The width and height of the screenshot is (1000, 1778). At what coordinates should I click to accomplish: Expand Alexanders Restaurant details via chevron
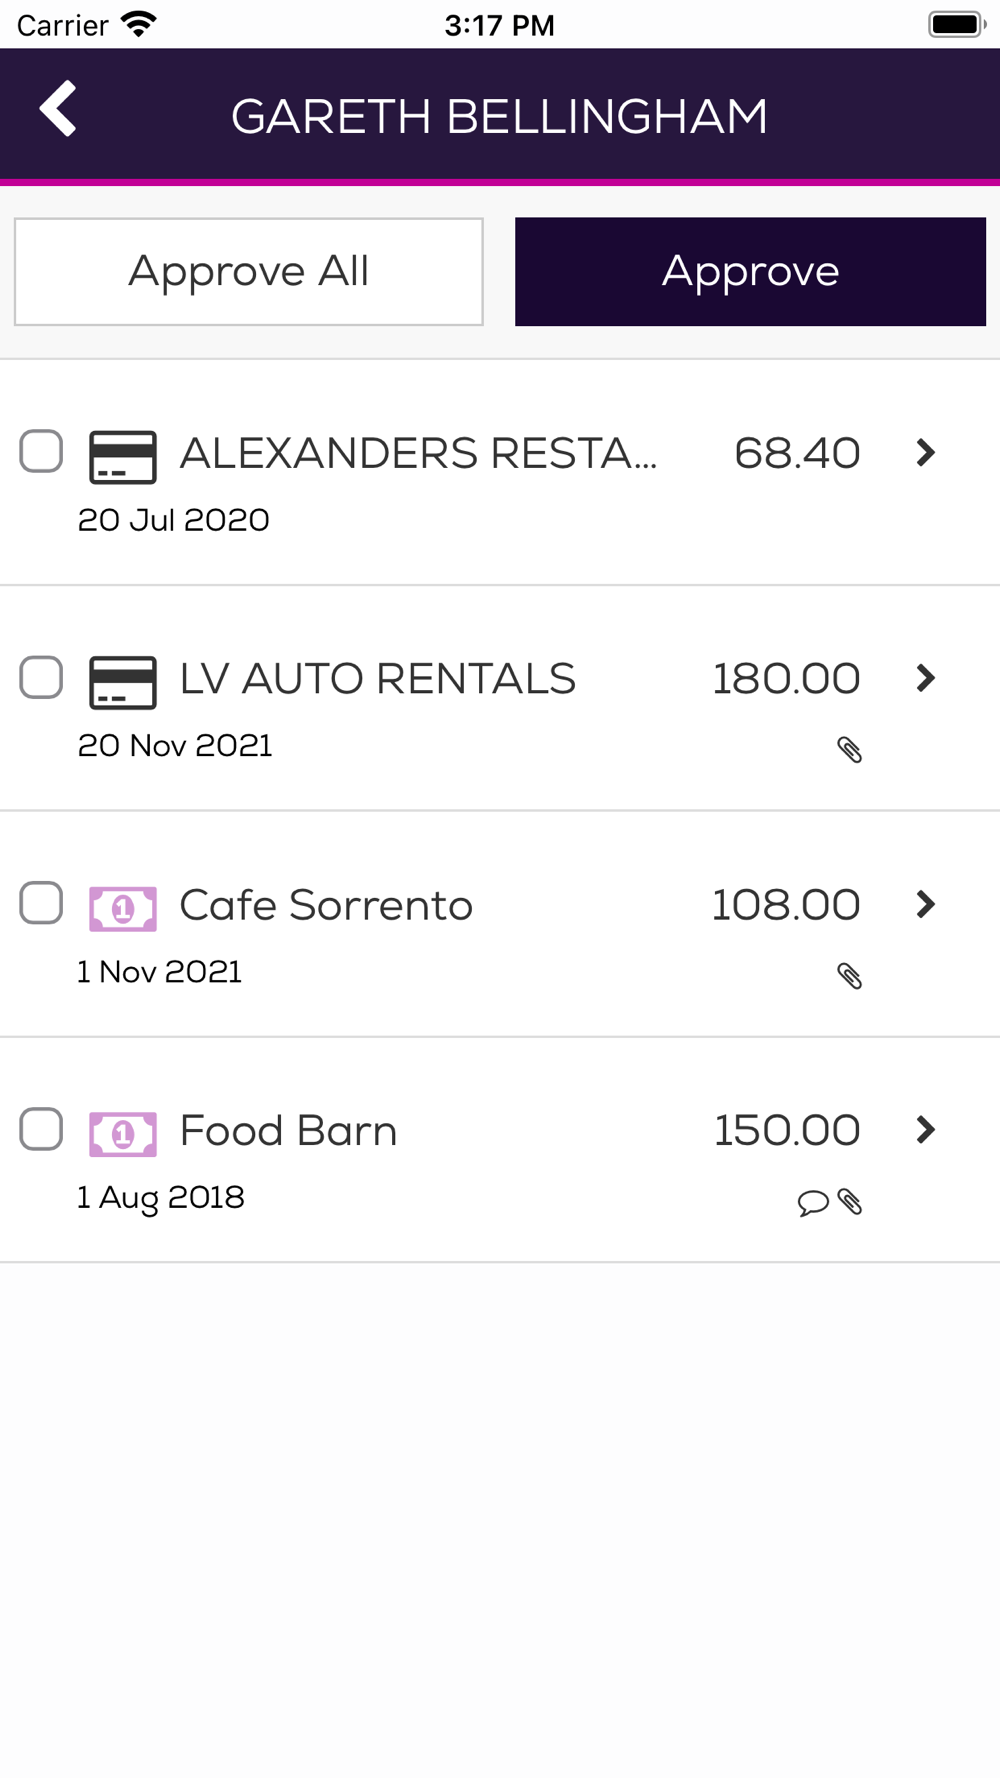(926, 453)
